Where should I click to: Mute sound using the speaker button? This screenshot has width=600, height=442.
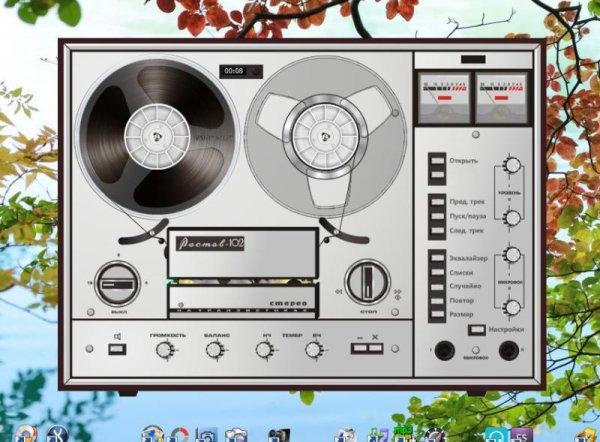pos(117,349)
